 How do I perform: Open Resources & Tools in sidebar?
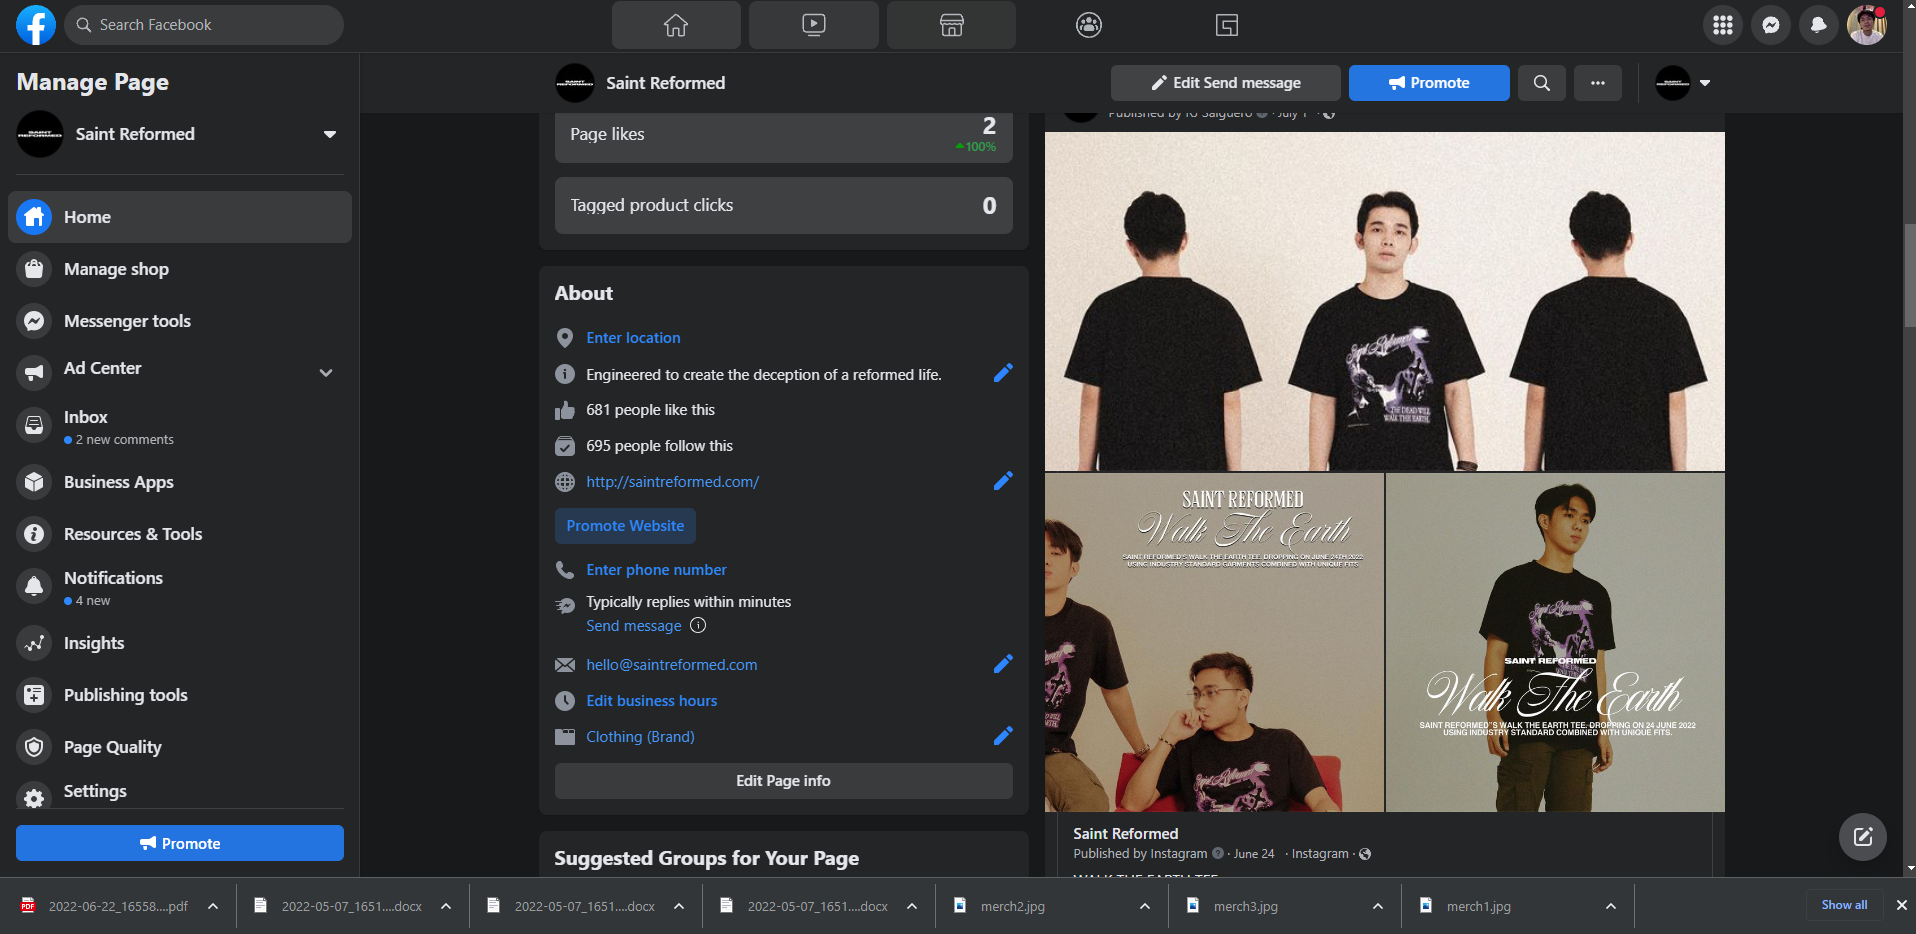pyautogui.click(x=180, y=534)
